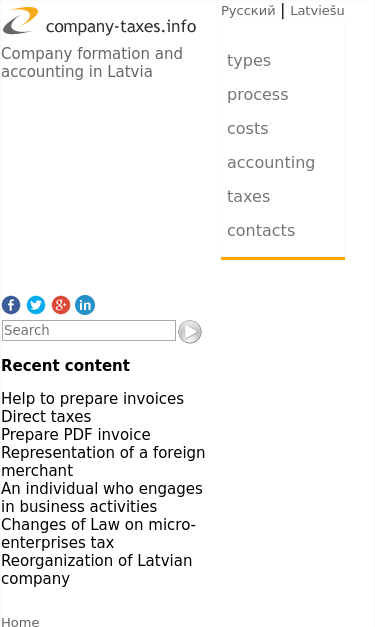This screenshot has height=627, width=375.
Task: Click the search submit arrow button
Action: [189, 331]
